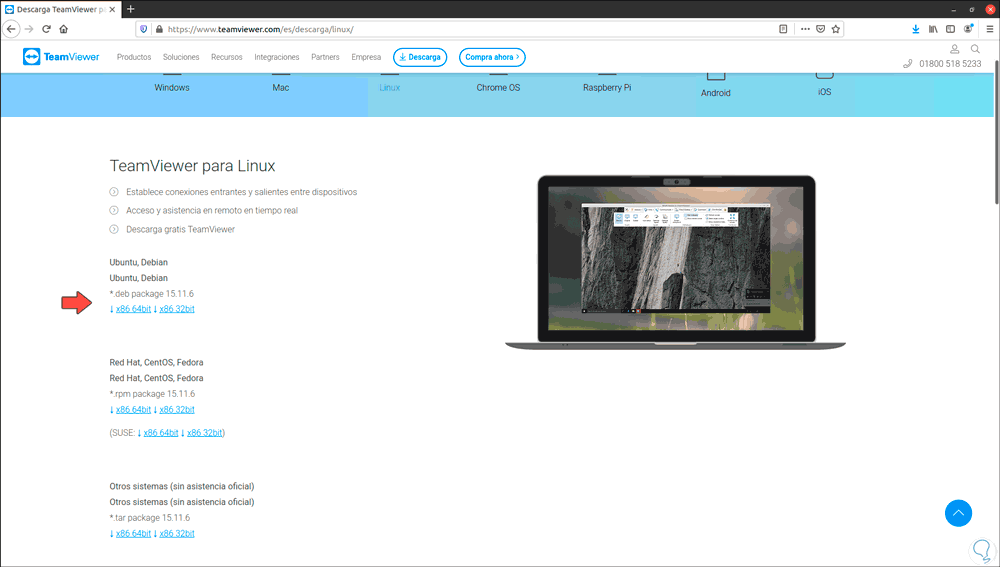This screenshot has width=1000, height=567.
Task: Open the Integraciones menu
Action: tap(277, 57)
